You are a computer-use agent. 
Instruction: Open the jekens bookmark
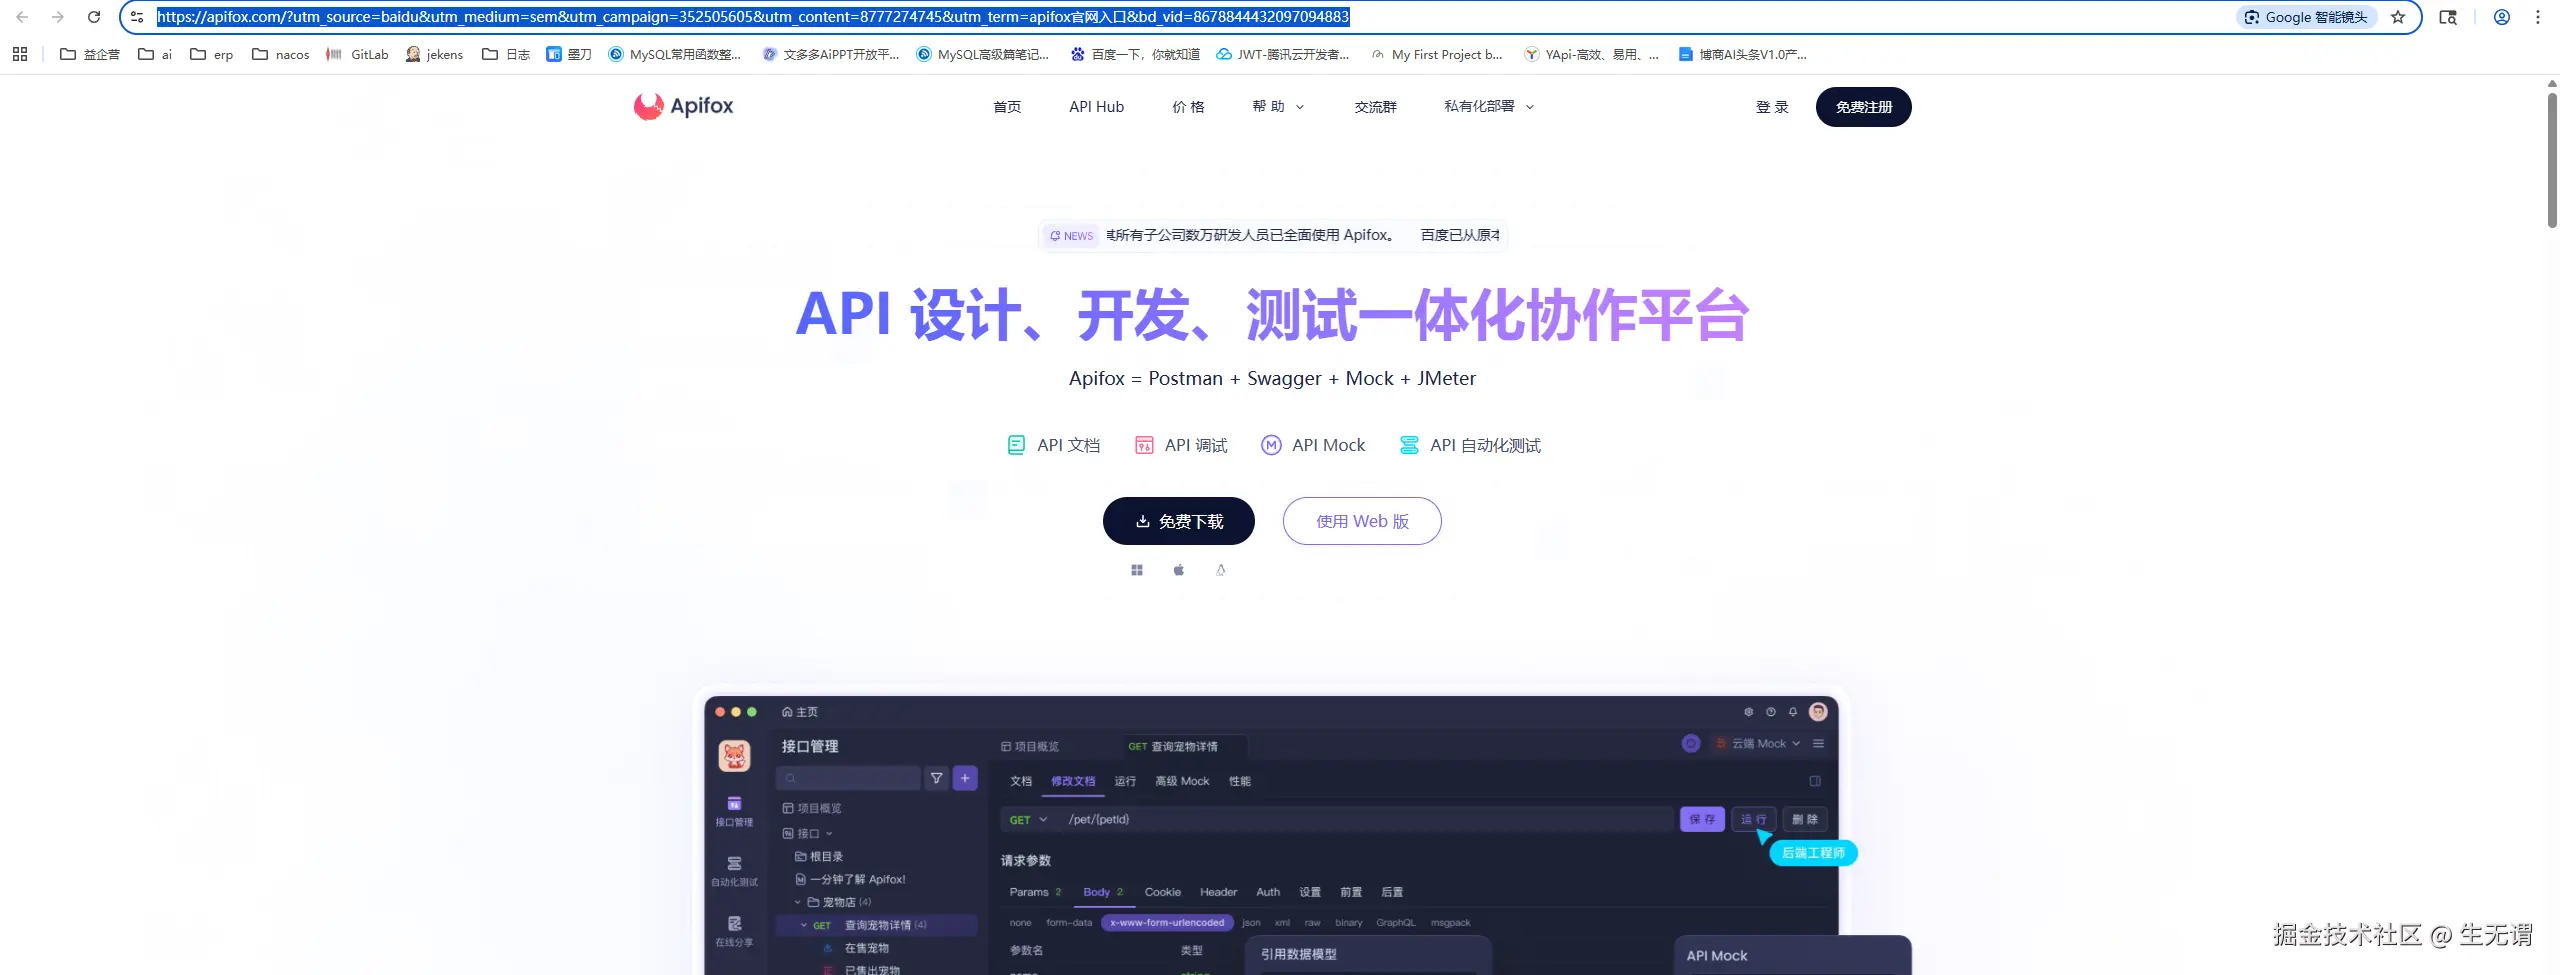(x=434, y=54)
